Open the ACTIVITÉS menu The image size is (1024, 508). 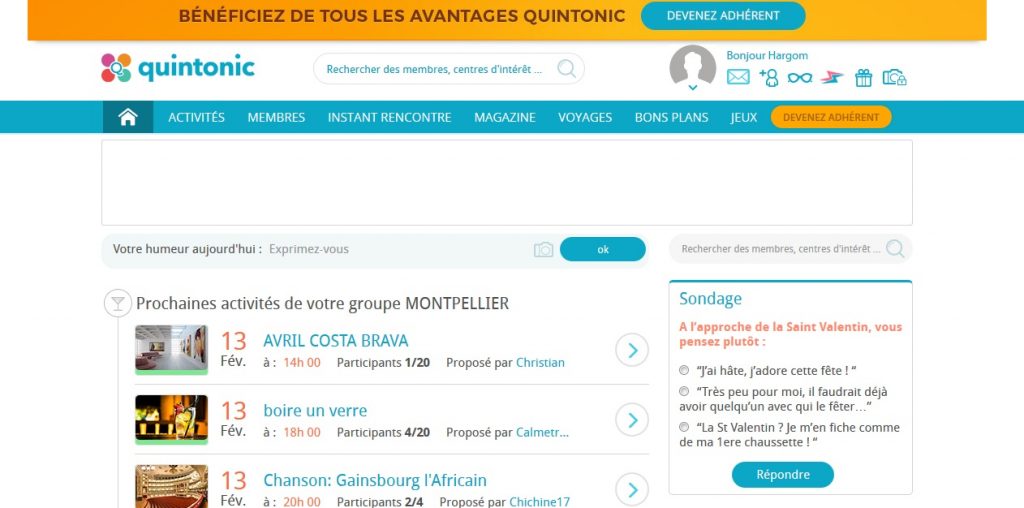(x=197, y=118)
